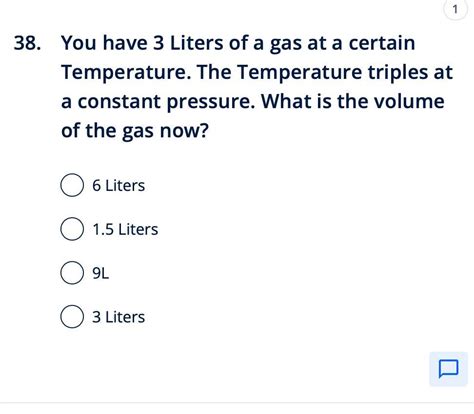Pick the 3 Liters answer radio circle

pyautogui.click(x=72, y=317)
